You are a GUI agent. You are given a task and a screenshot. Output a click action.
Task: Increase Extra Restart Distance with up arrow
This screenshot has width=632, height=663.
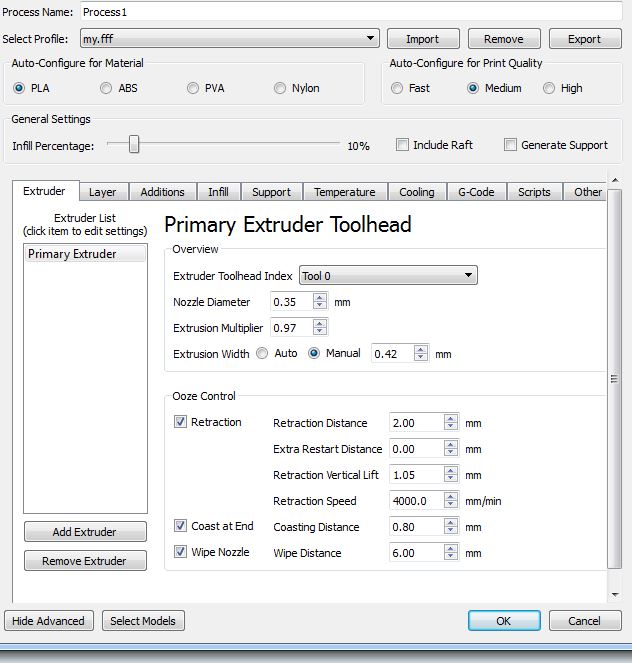(x=451, y=445)
